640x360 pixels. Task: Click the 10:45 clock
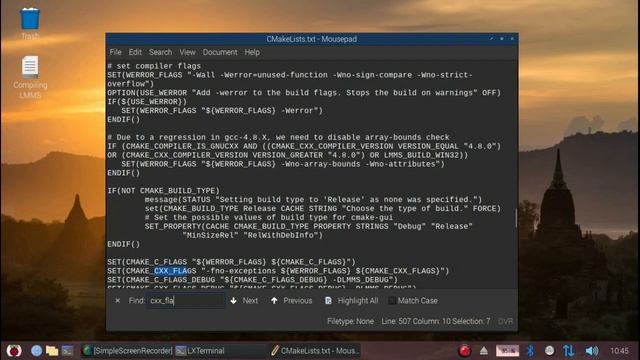click(619, 351)
